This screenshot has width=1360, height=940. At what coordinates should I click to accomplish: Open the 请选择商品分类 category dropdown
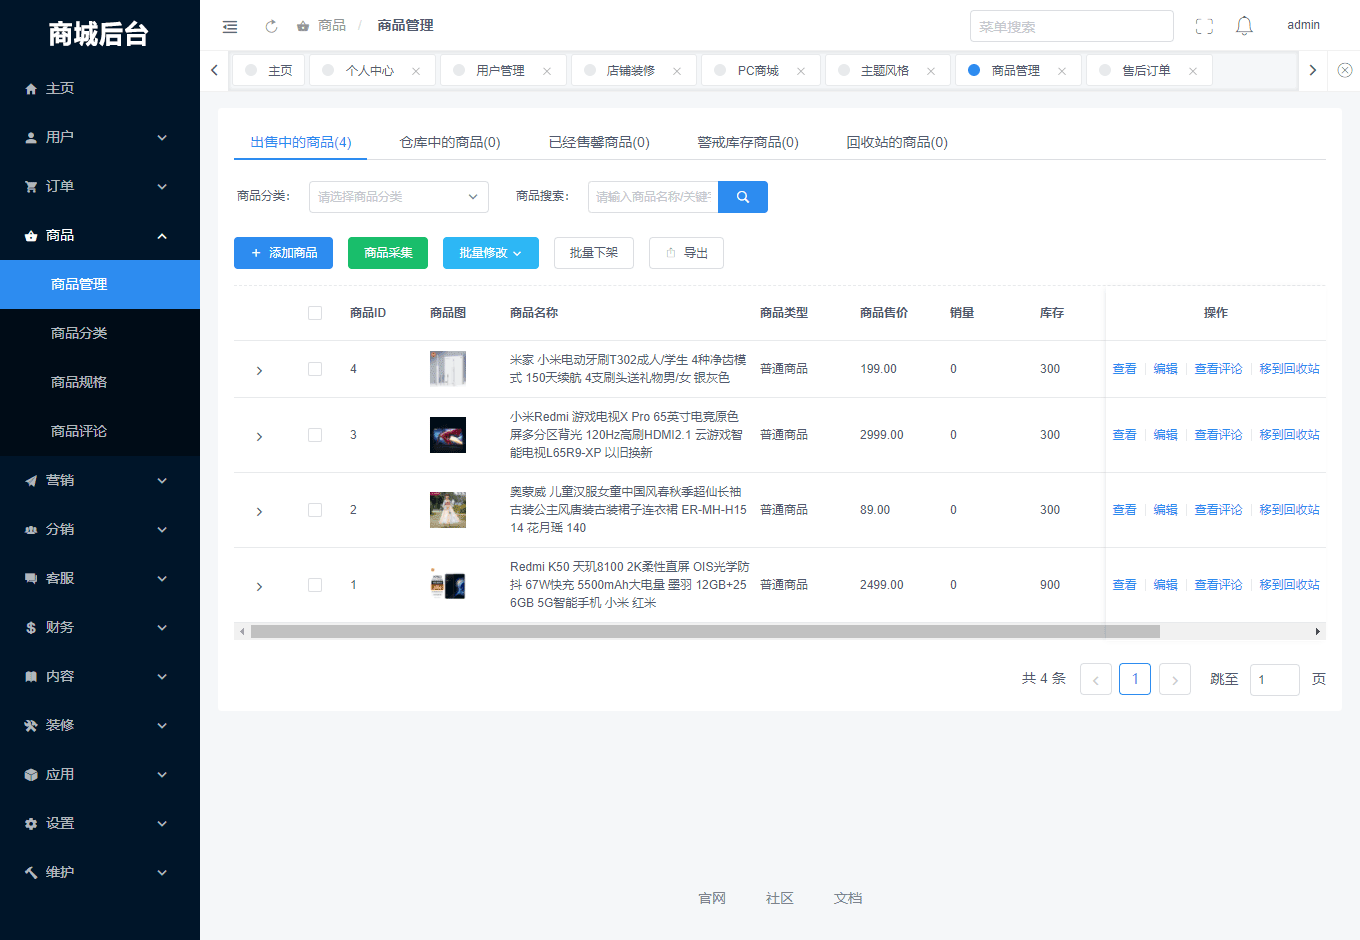coord(398,197)
